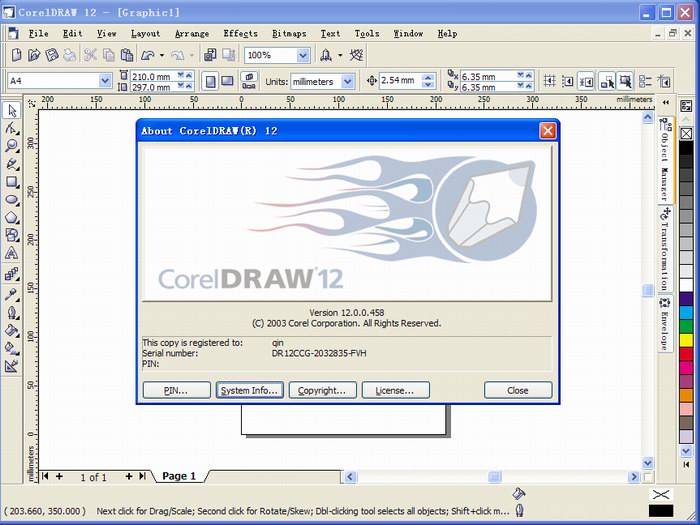This screenshot has height=525, width=700.
Task: Click the PIN... button
Action: pos(176,390)
